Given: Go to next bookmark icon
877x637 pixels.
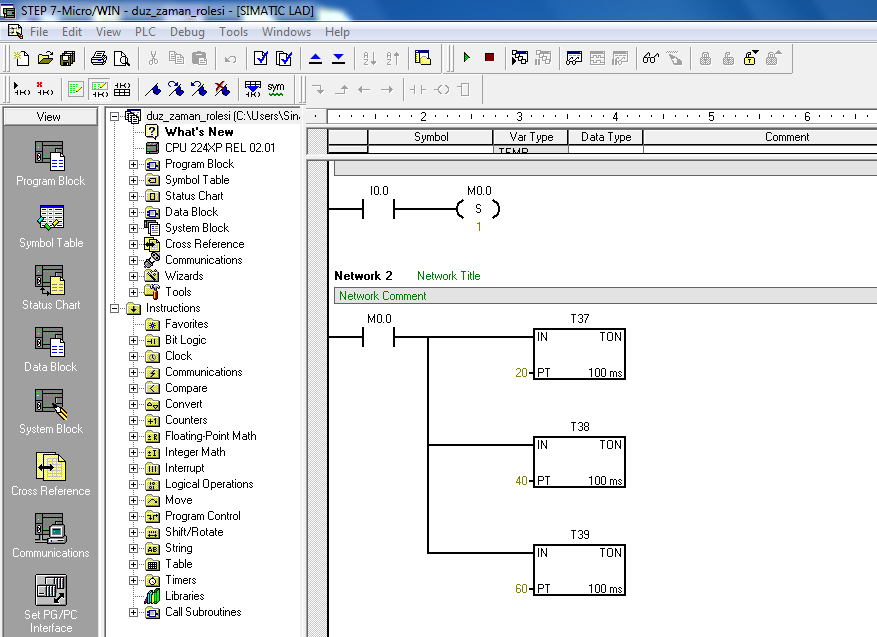Looking at the screenshot, I should pos(176,89).
